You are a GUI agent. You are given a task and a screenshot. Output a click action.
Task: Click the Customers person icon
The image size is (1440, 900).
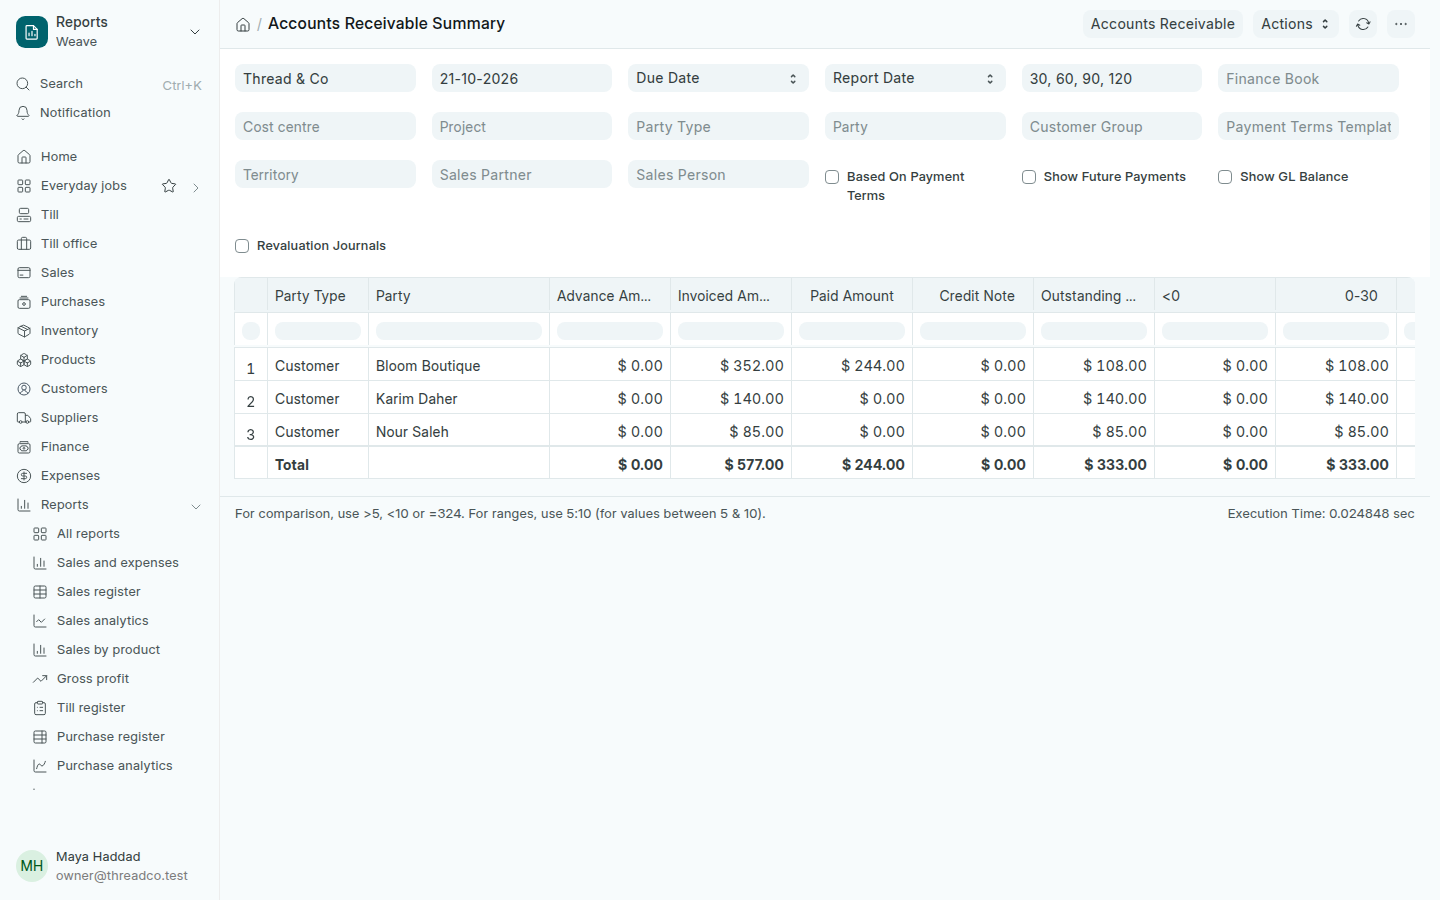pyautogui.click(x=24, y=389)
